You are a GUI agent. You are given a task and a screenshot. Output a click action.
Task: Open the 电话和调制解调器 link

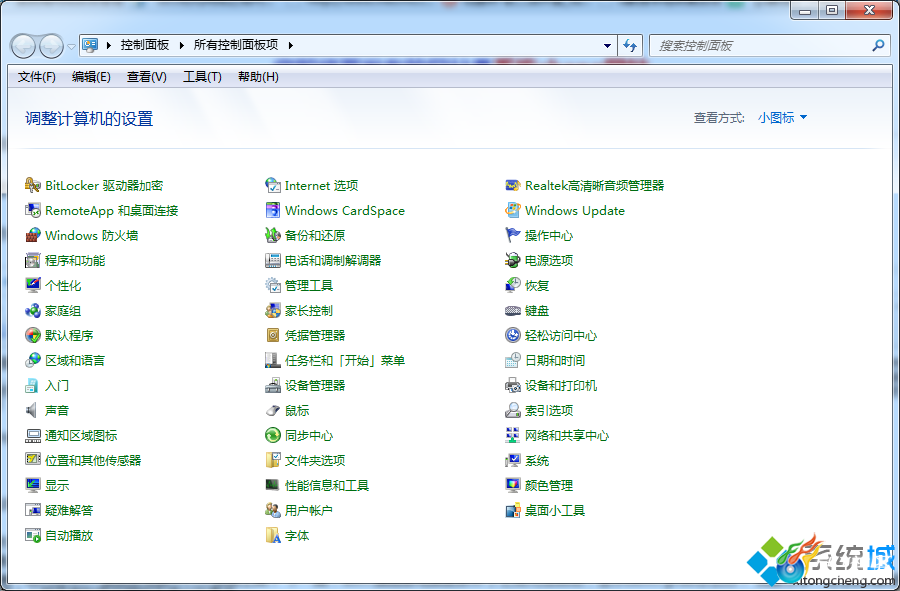[x=333, y=260]
